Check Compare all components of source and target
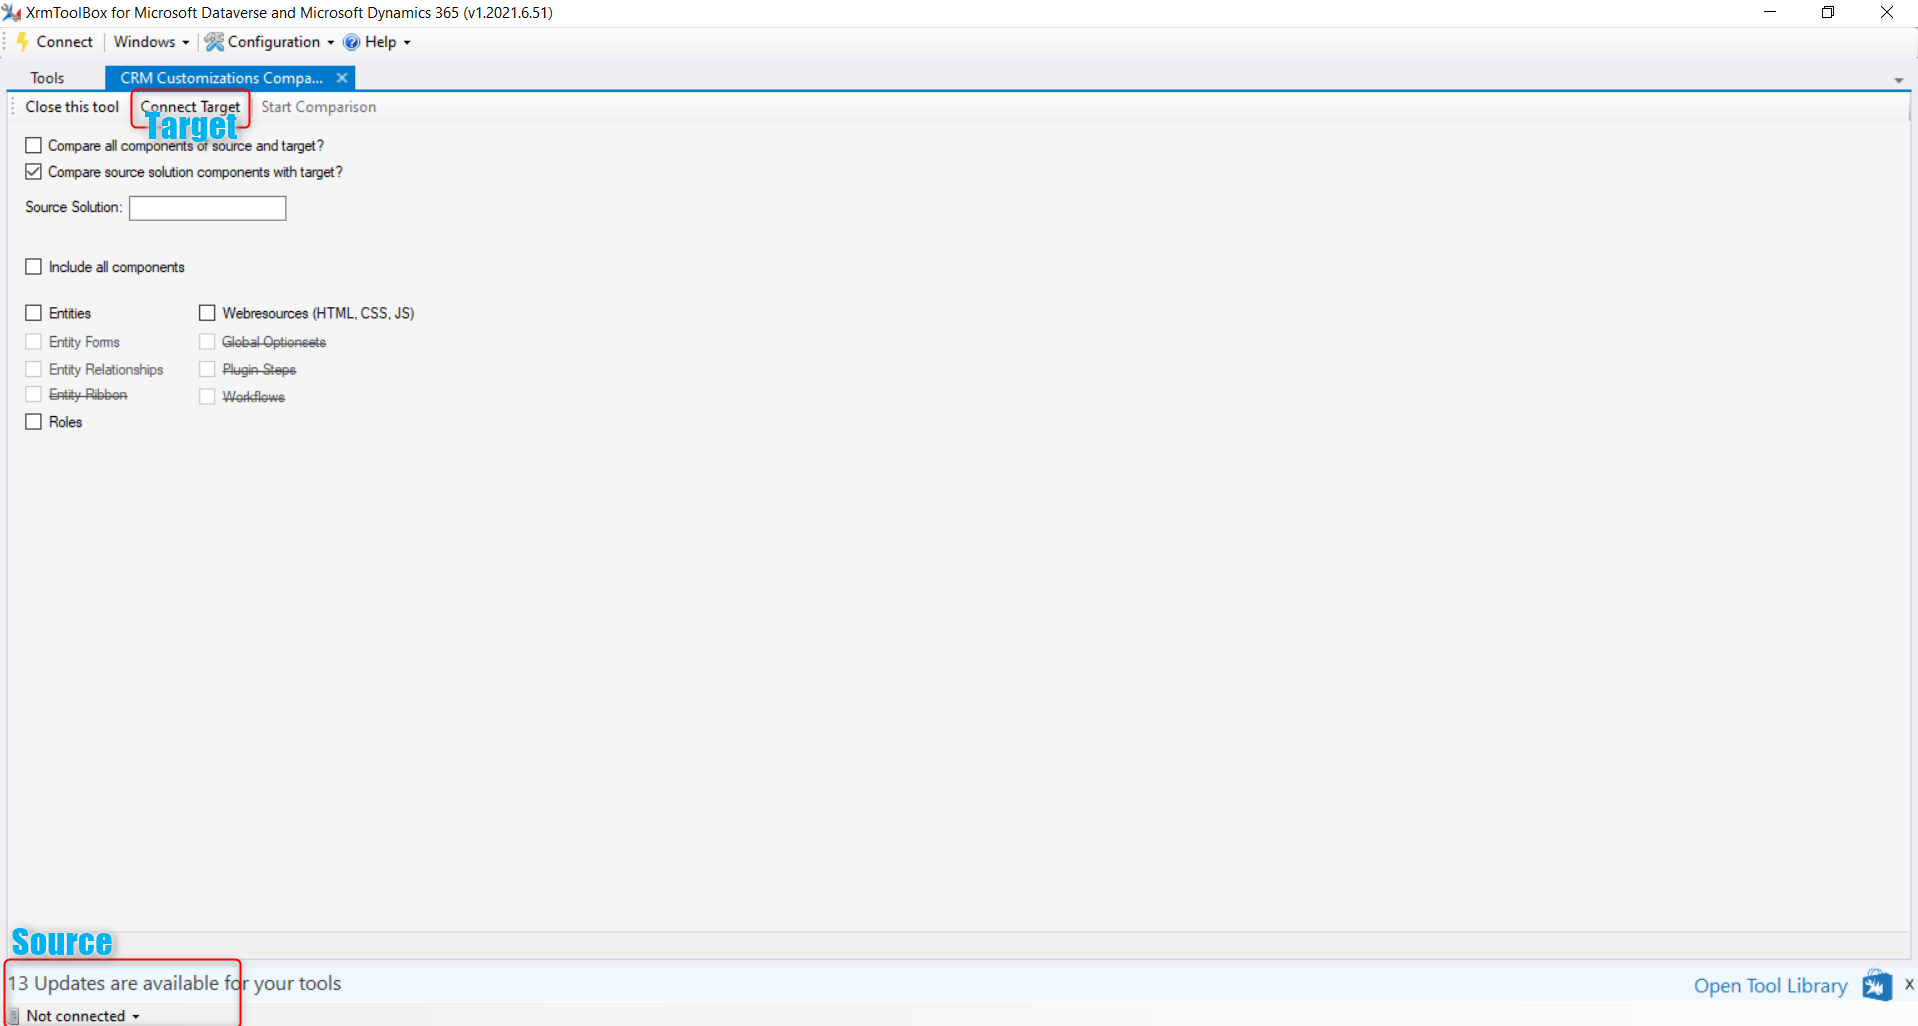Viewport: 1918px width, 1026px height. (x=33, y=146)
